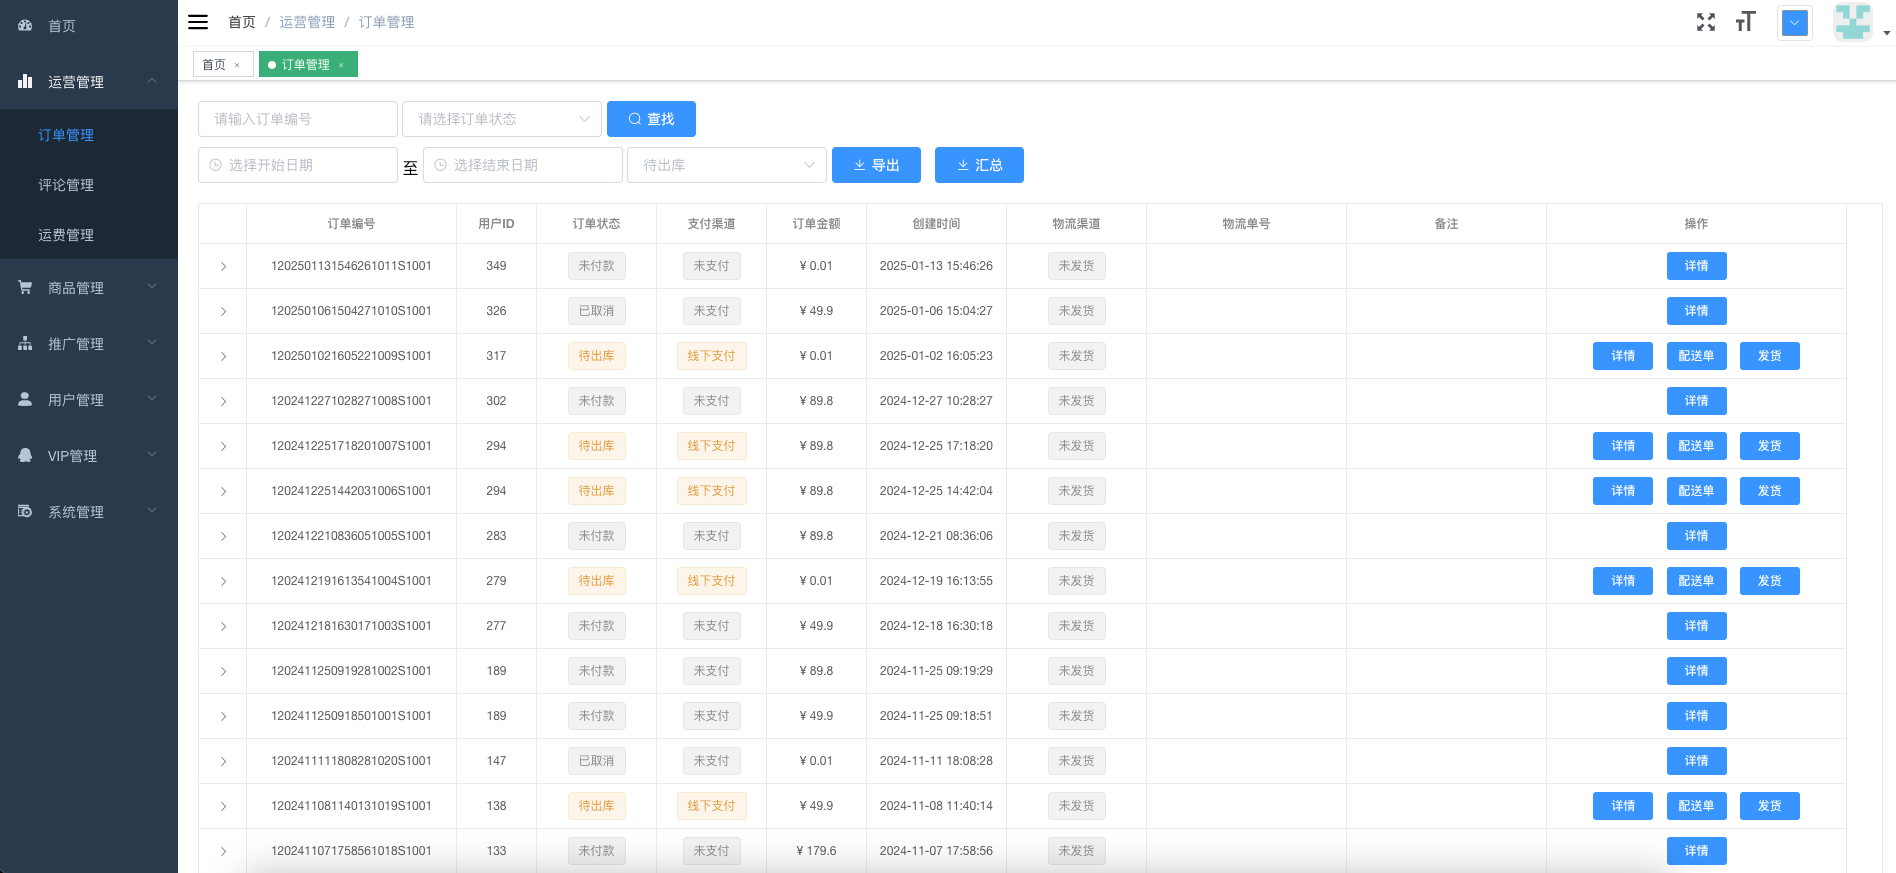
Task: Click the calendar icon in end date field
Action: [440, 165]
